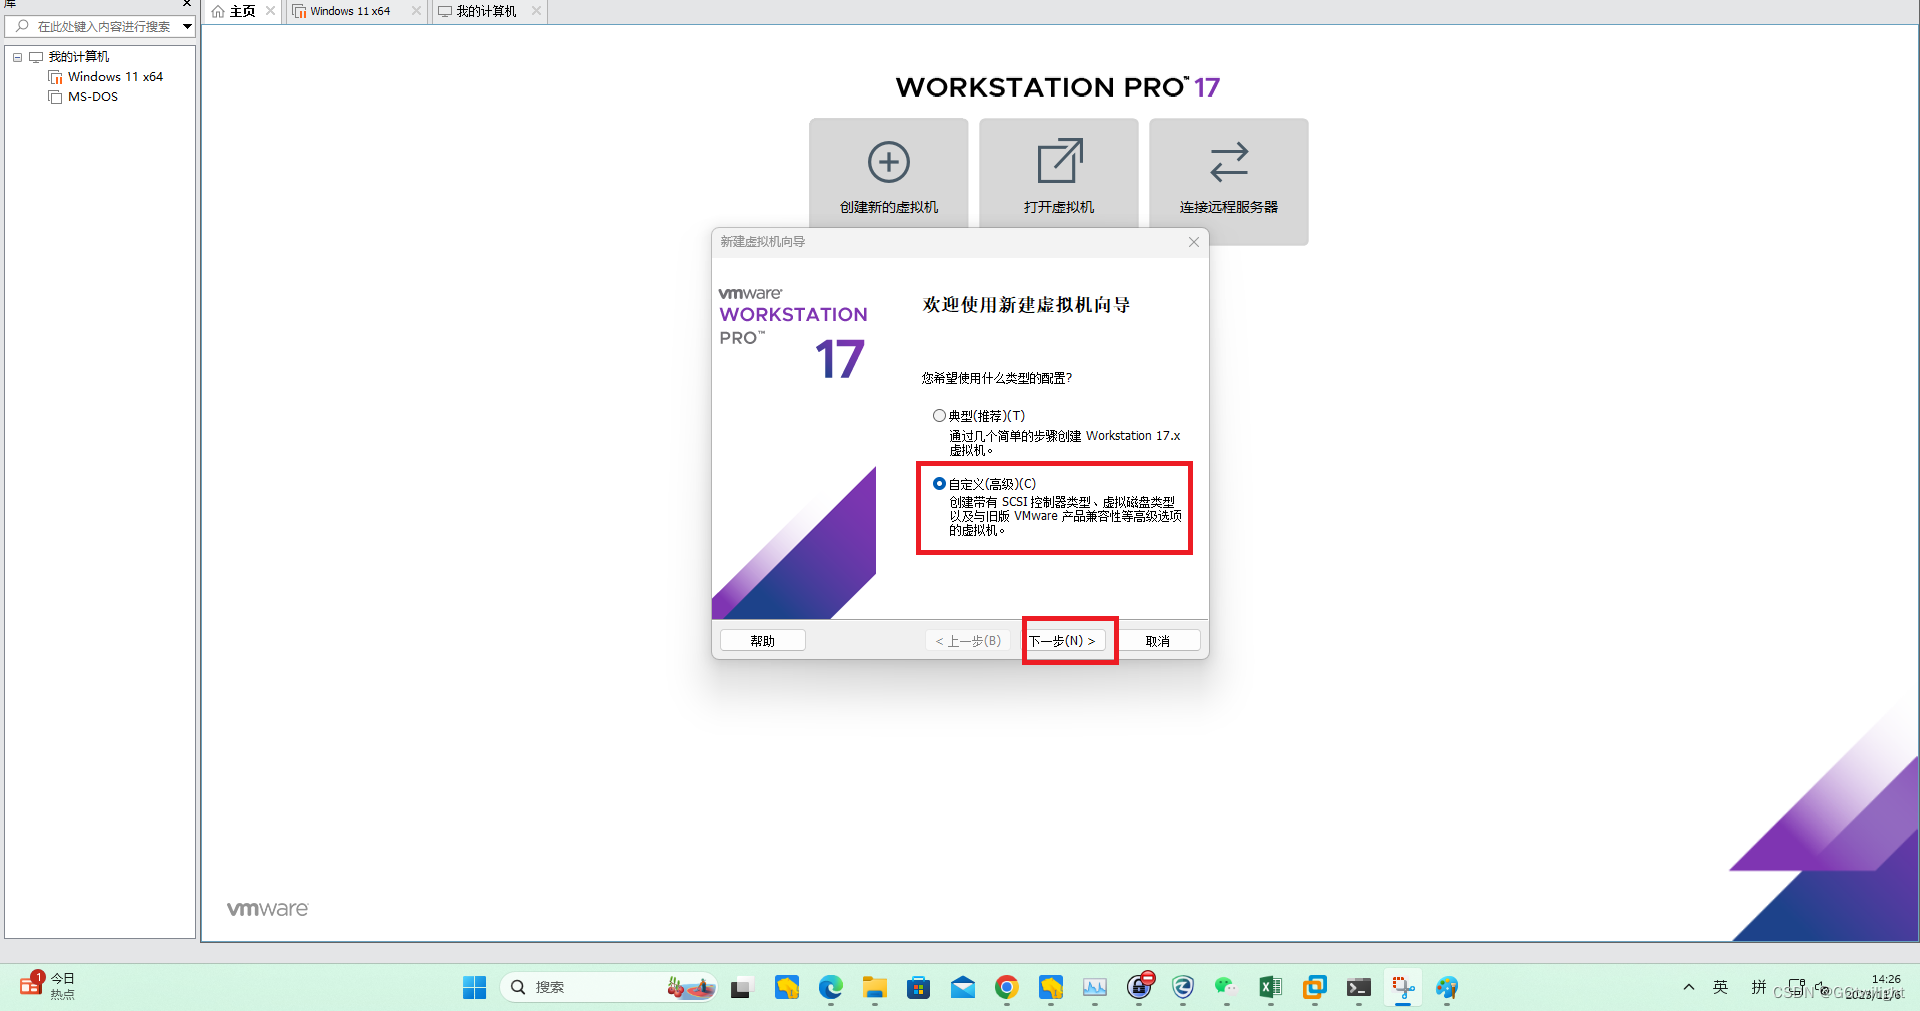This screenshot has width=1920, height=1011.
Task: Open Microsoft Edge from taskbar
Action: coord(831,988)
